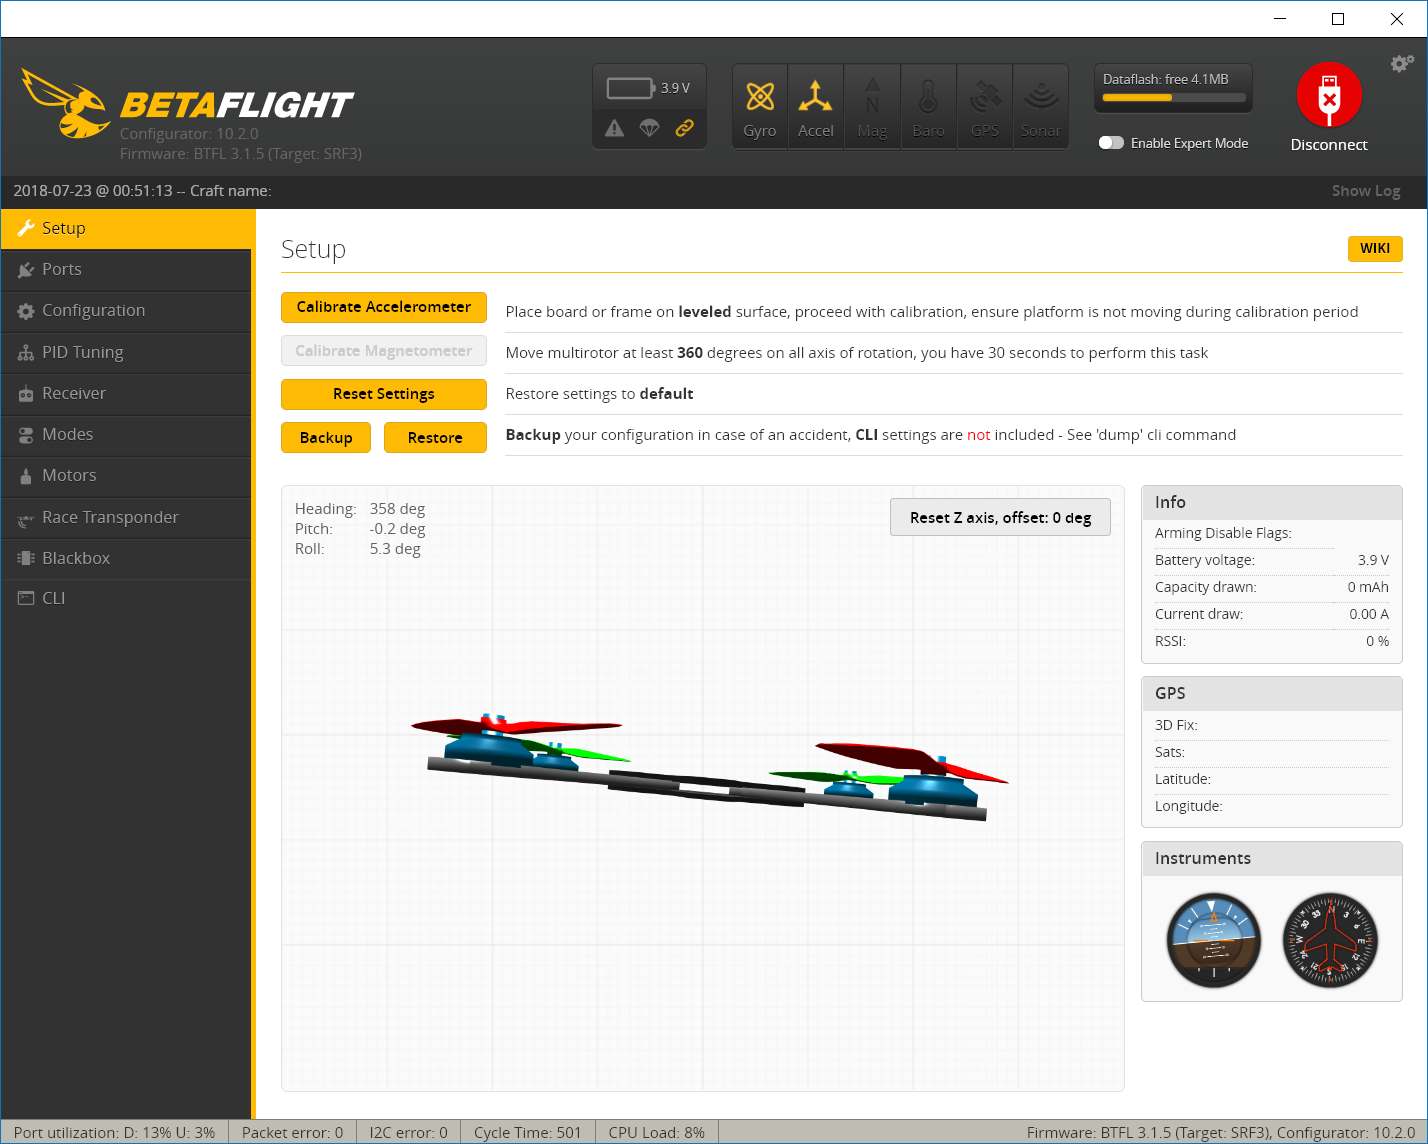Click the Reset Settings button
This screenshot has width=1428, height=1144.
[x=384, y=394]
